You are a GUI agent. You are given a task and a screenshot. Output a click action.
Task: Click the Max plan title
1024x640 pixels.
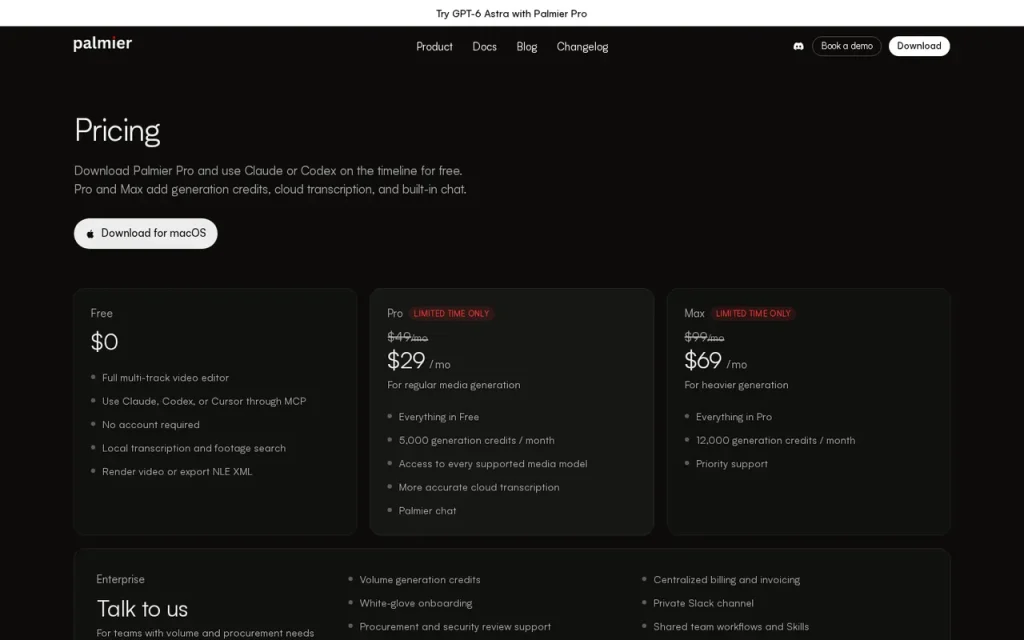694,313
